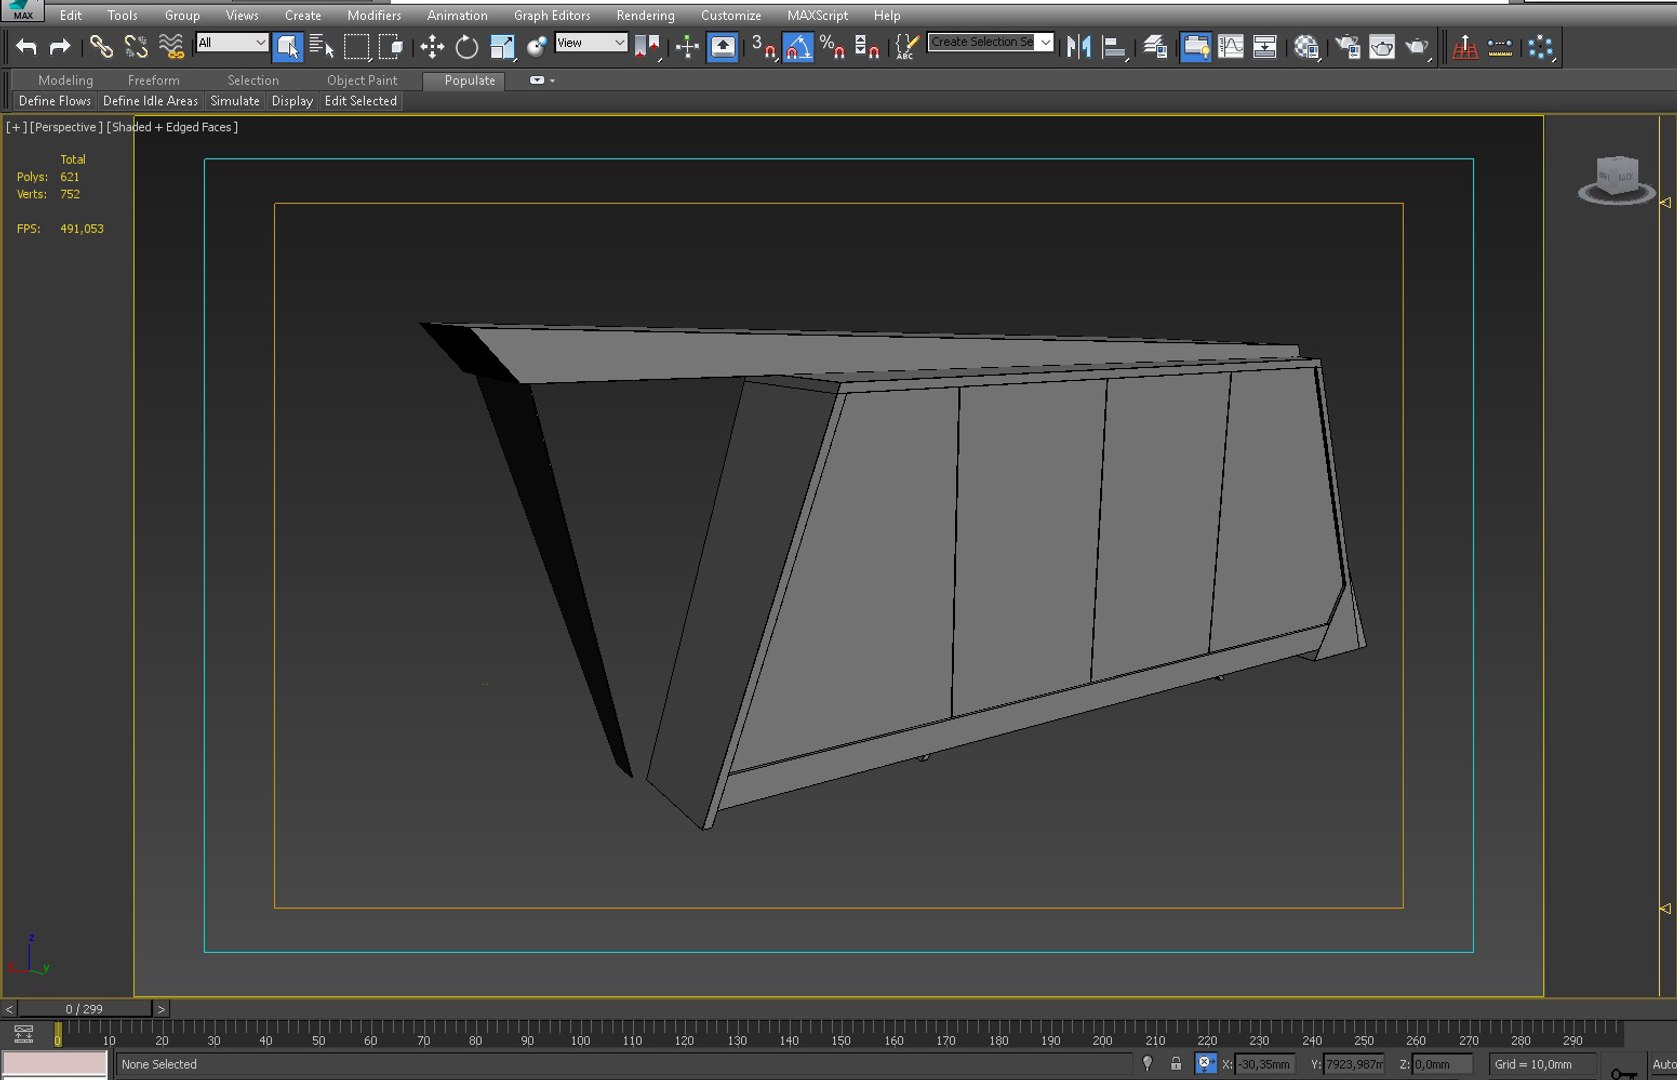Open the Material Editor icon
The image size is (1677, 1080).
coord(1306,47)
